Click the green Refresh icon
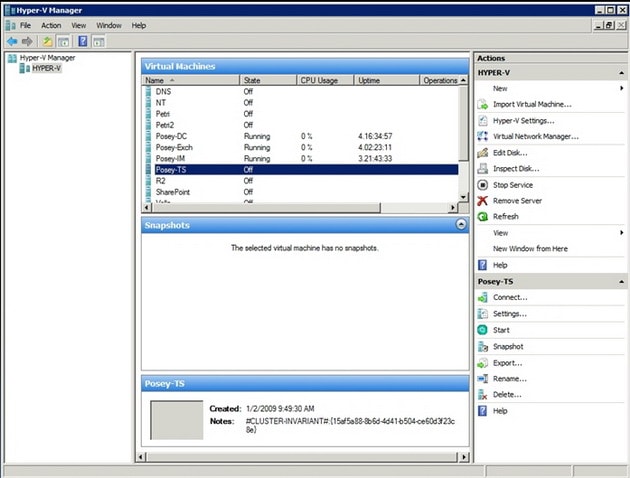This screenshot has width=630, height=478. 483,217
